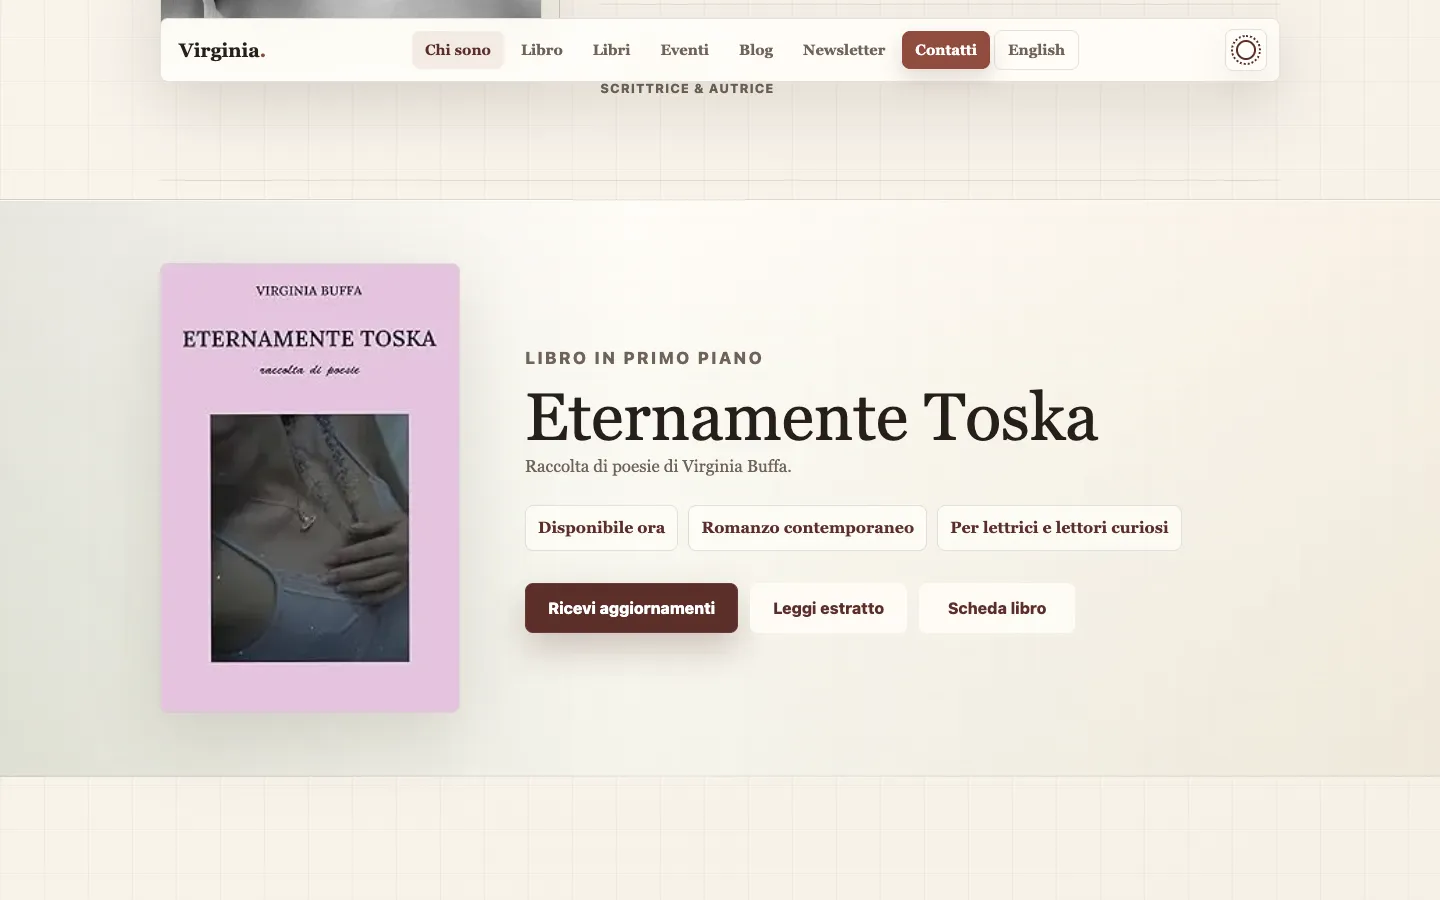Click the Per lettrici e lettori curiosi tag
Viewport: 1440px width, 900px height.
pyautogui.click(x=1059, y=528)
